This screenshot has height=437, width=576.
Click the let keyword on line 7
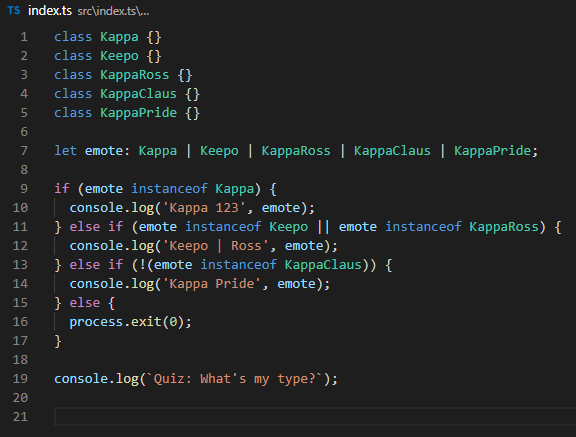(65, 151)
